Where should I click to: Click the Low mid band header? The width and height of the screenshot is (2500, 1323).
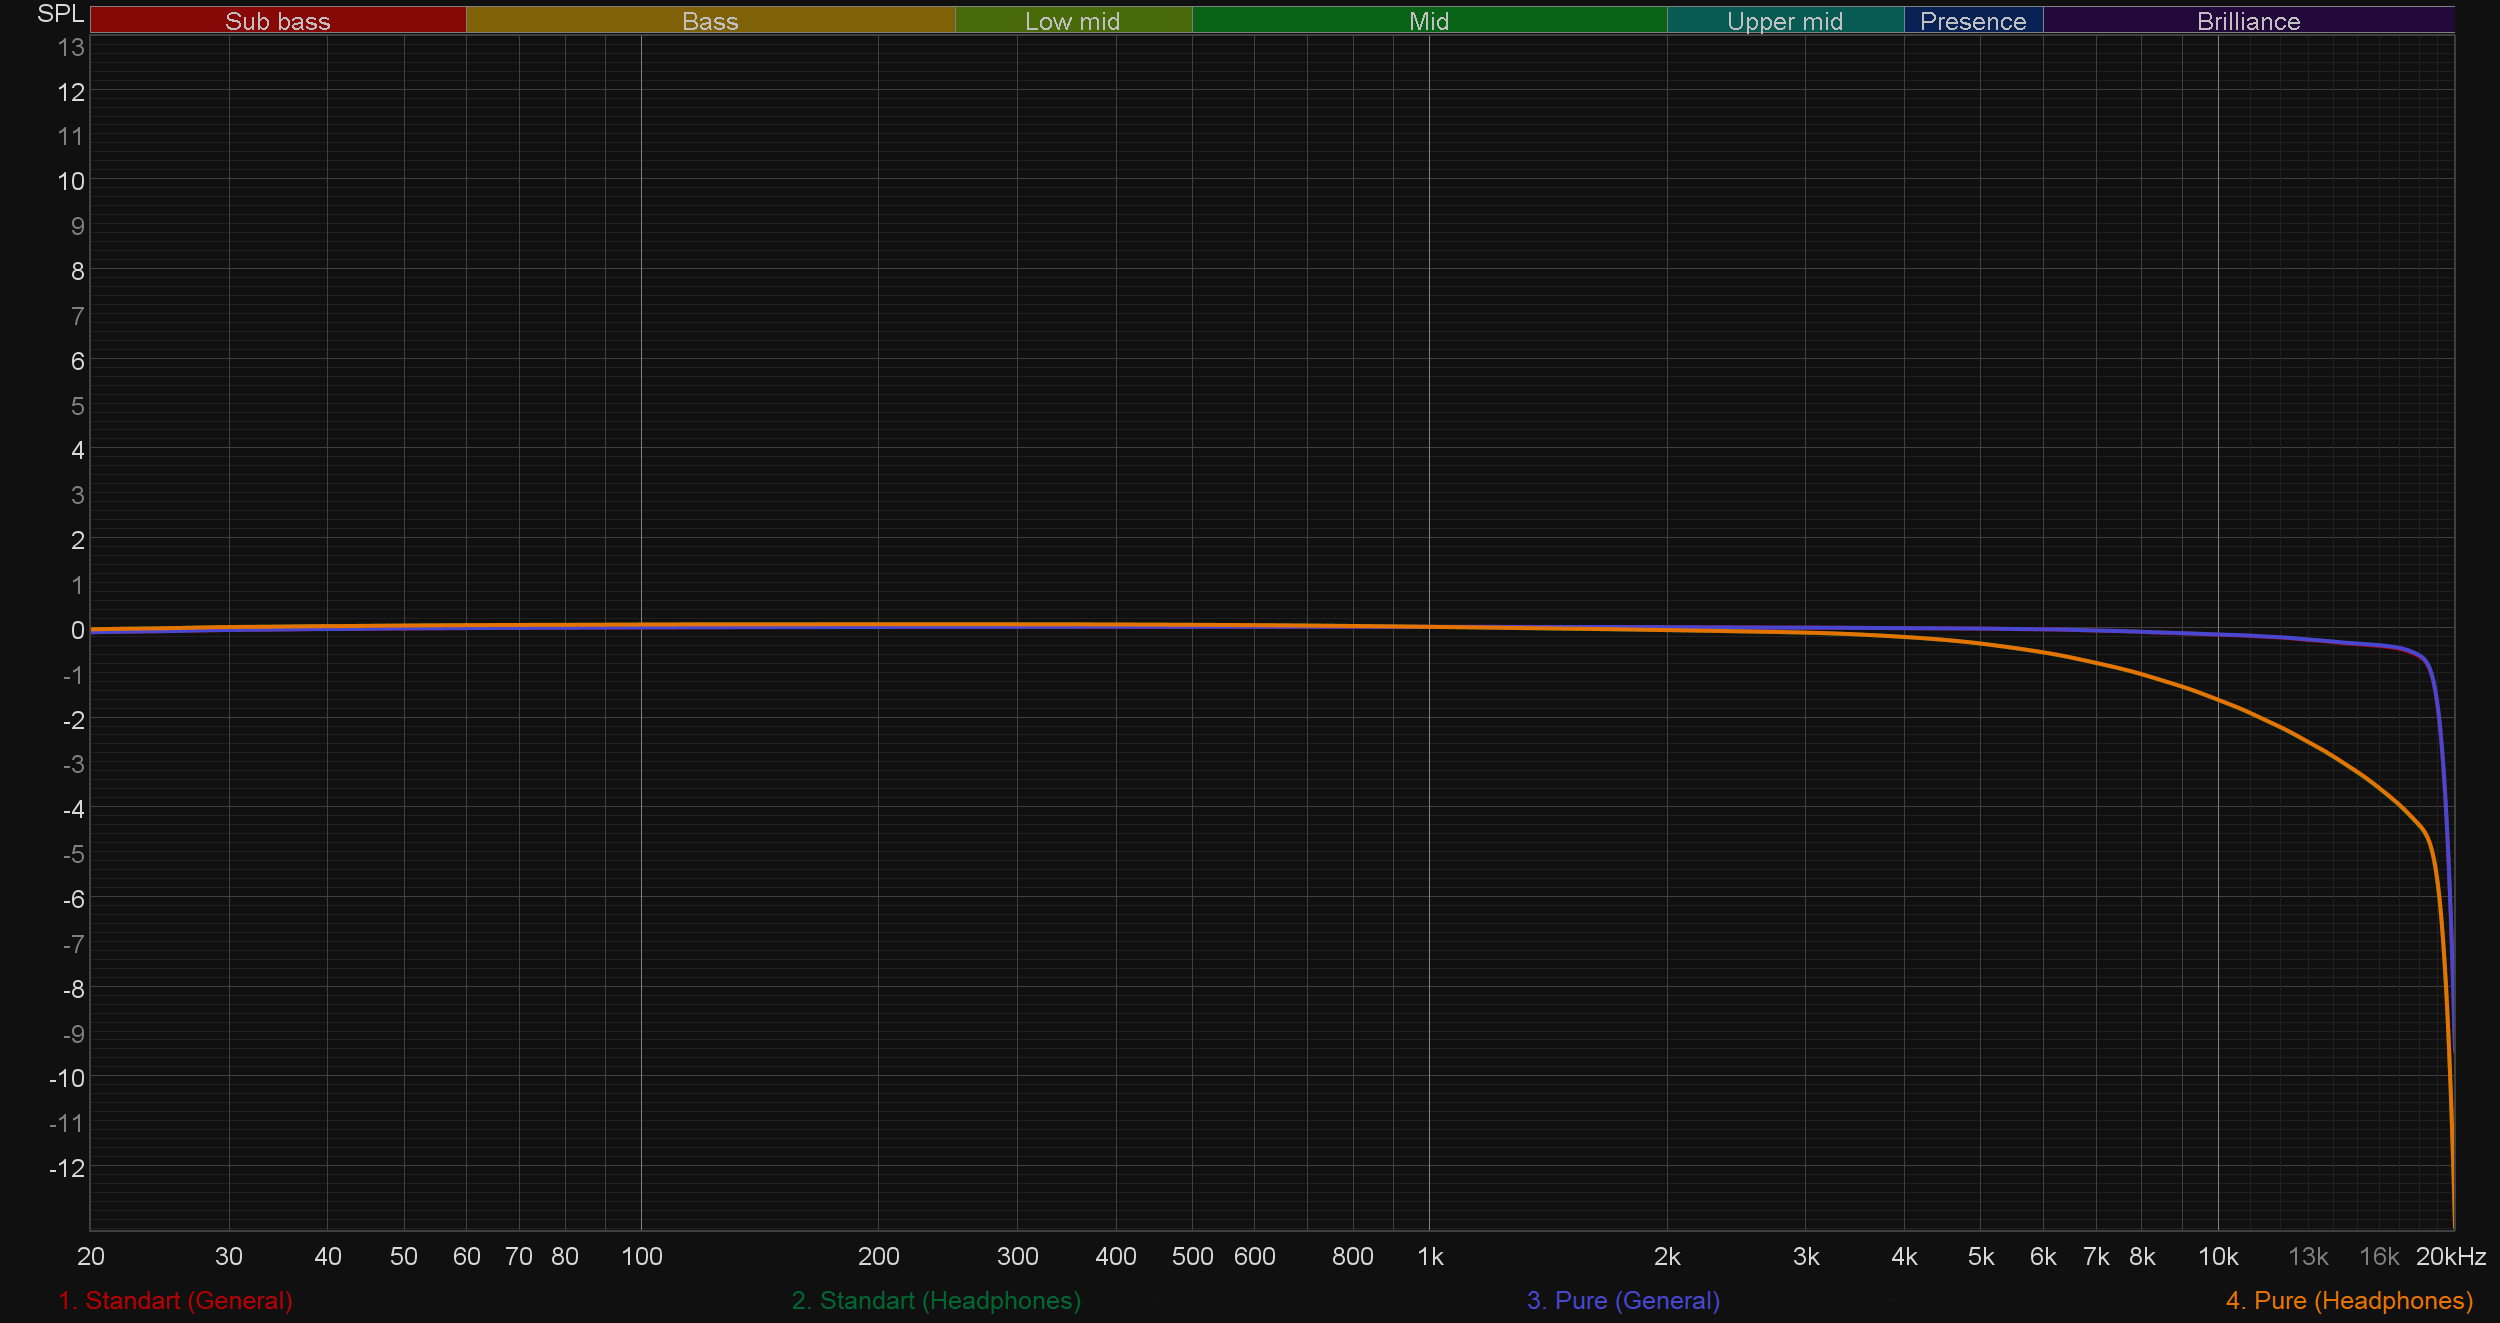pos(1072,21)
